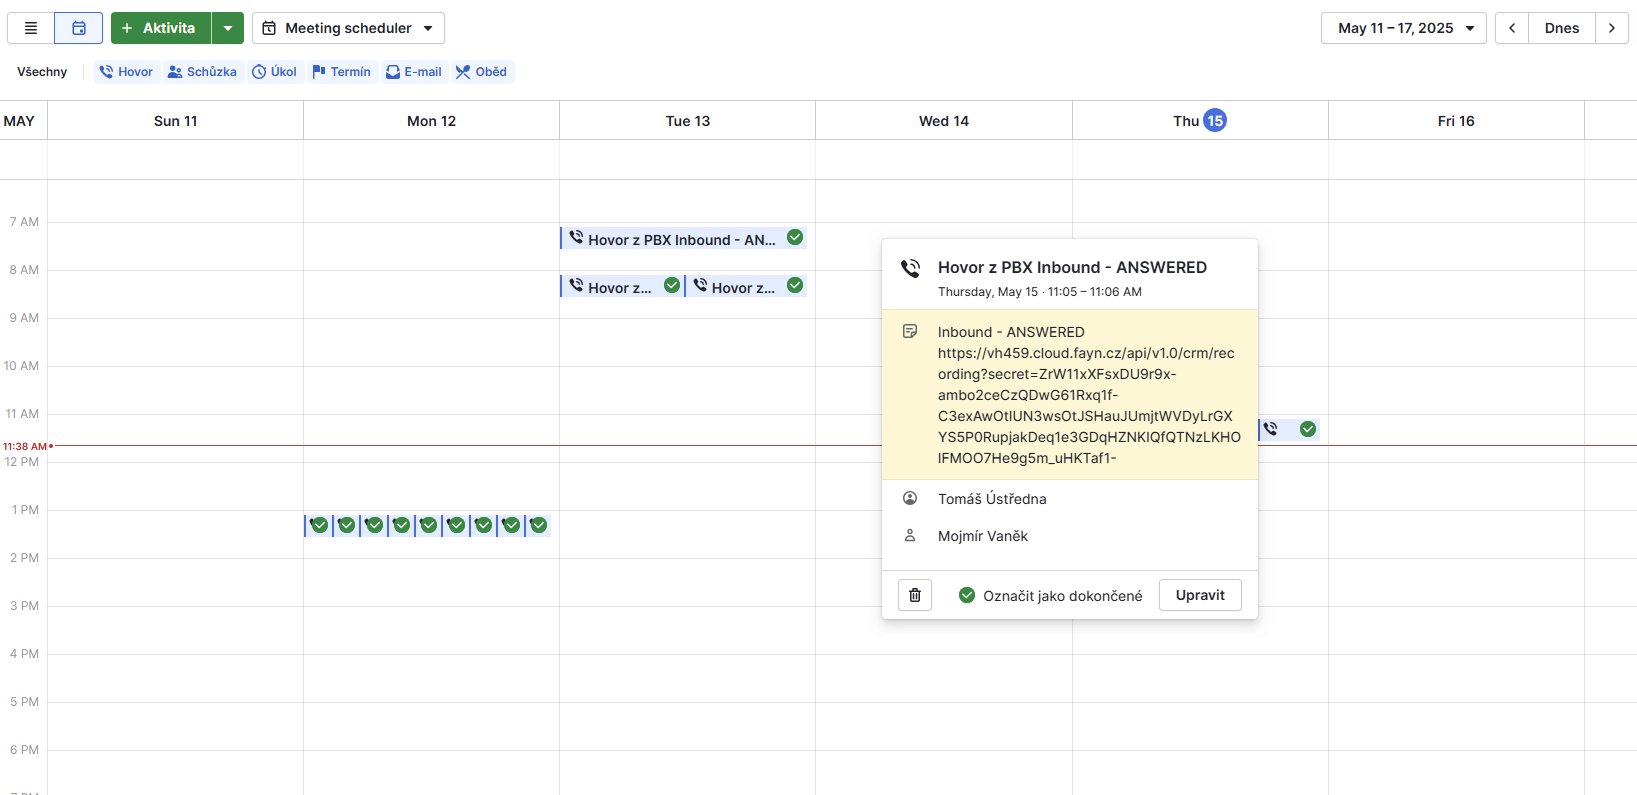Filter activities by Schůzka
1637x795 pixels.
coord(202,72)
